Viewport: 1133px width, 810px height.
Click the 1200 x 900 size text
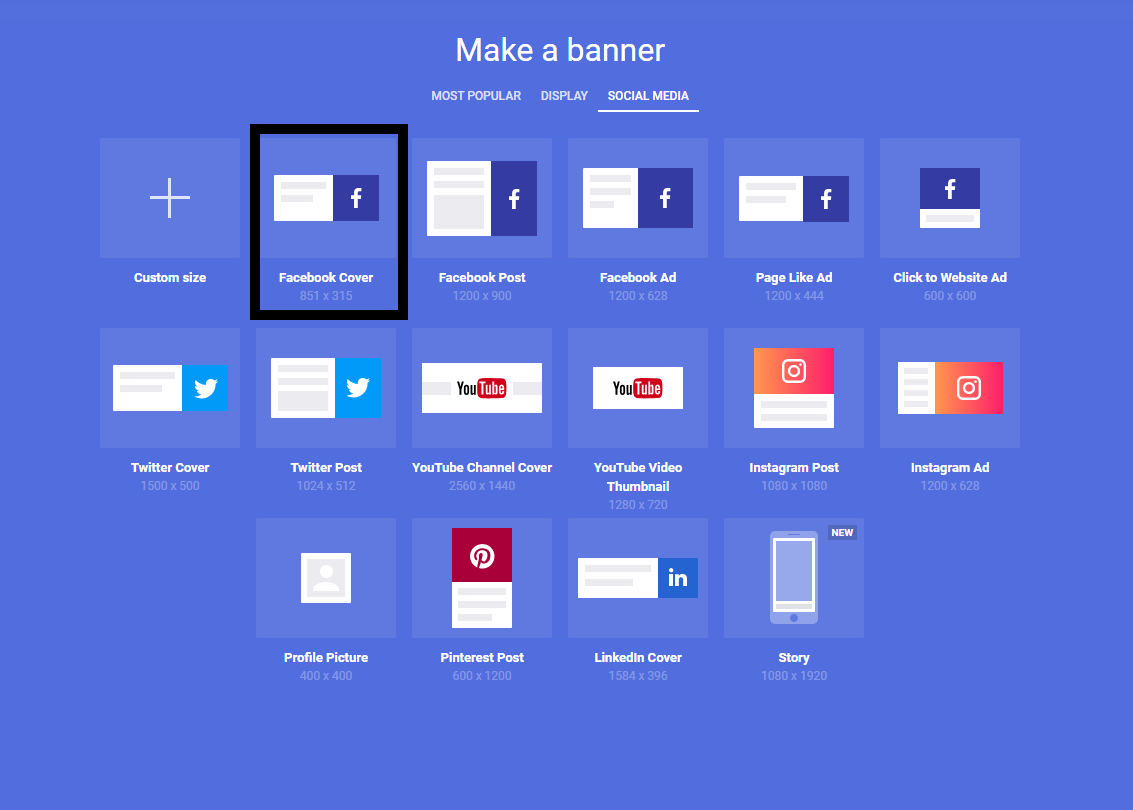pyautogui.click(x=482, y=296)
